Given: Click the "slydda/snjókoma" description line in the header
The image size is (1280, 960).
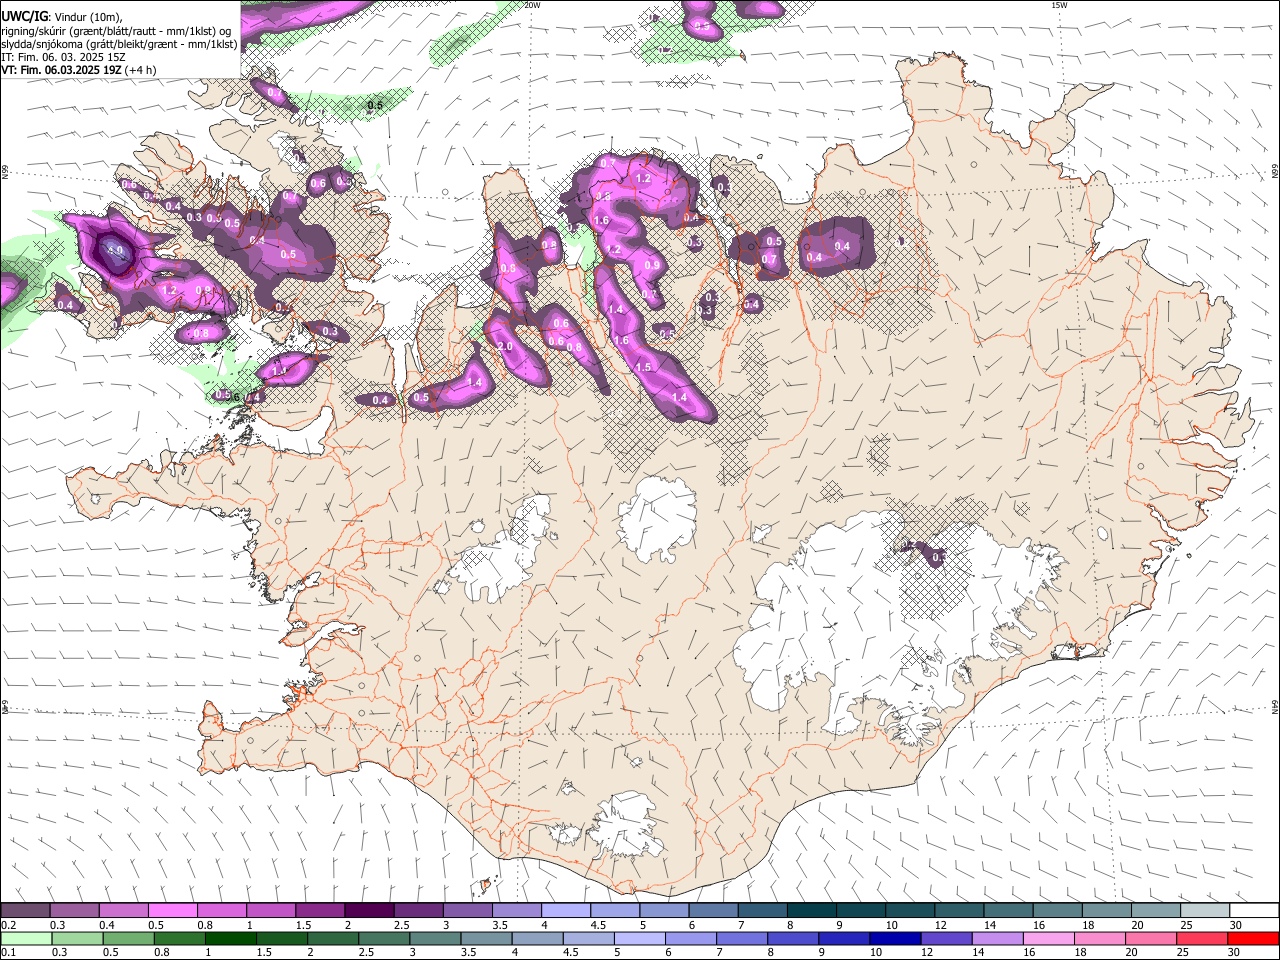Looking at the screenshot, I should click(119, 44).
